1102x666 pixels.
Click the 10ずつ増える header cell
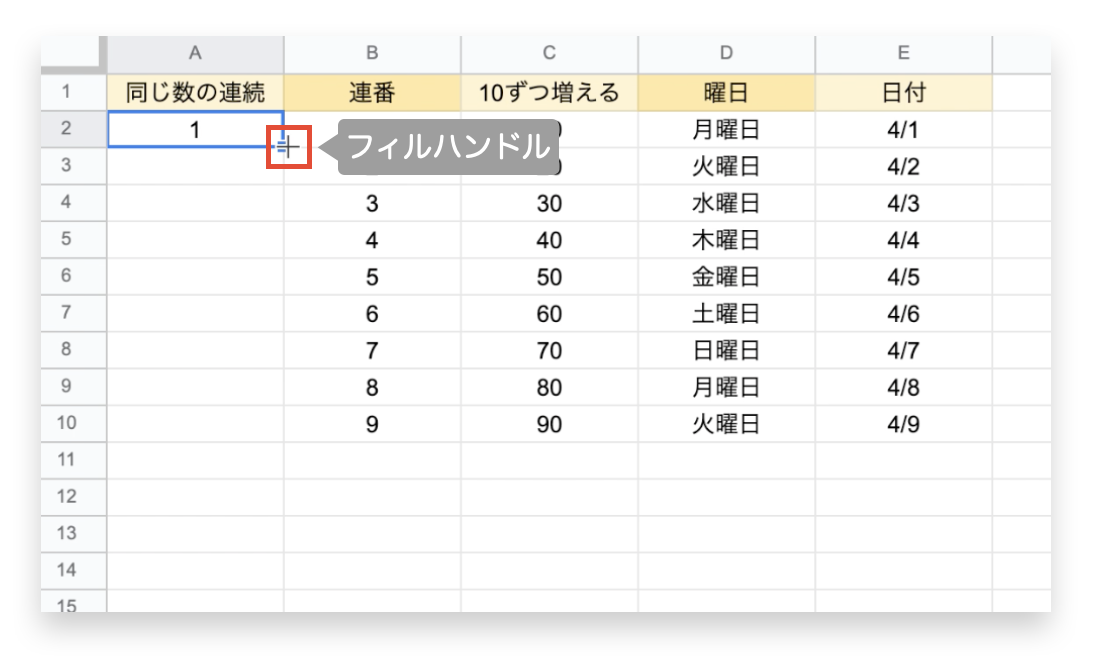(x=548, y=92)
